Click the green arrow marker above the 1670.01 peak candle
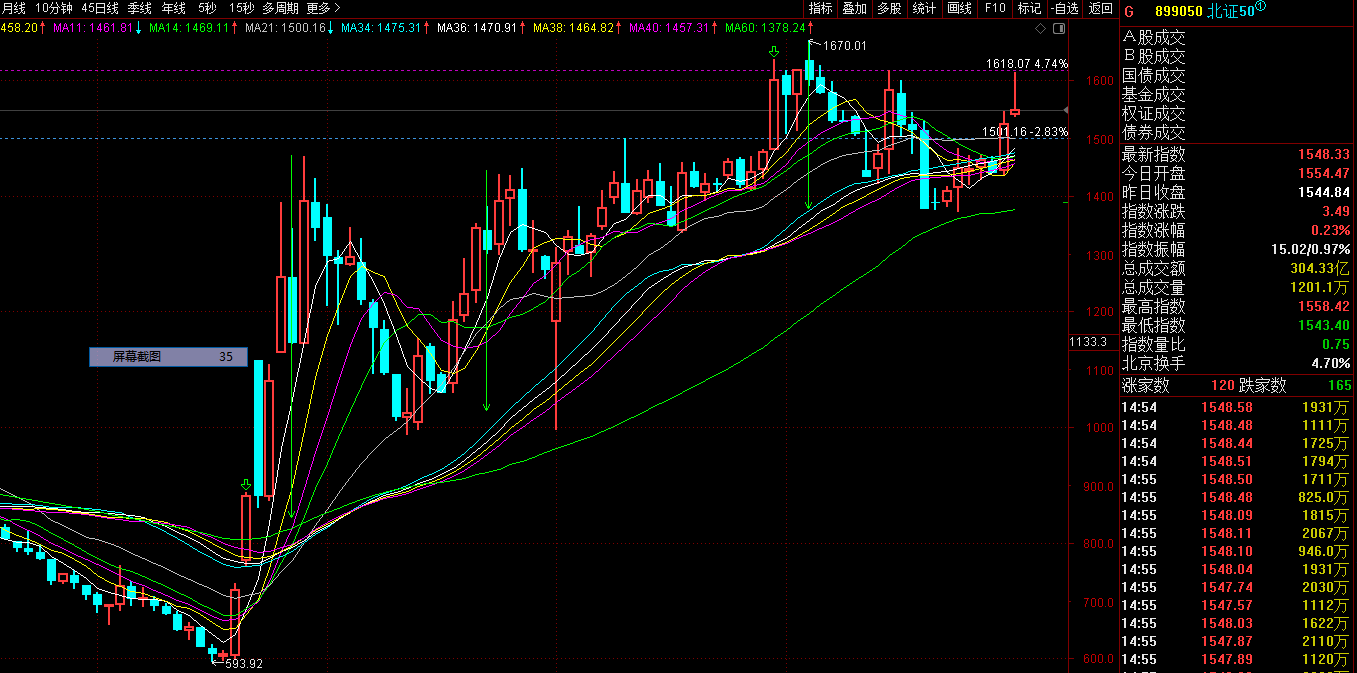The height and width of the screenshot is (673, 1357). point(774,51)
